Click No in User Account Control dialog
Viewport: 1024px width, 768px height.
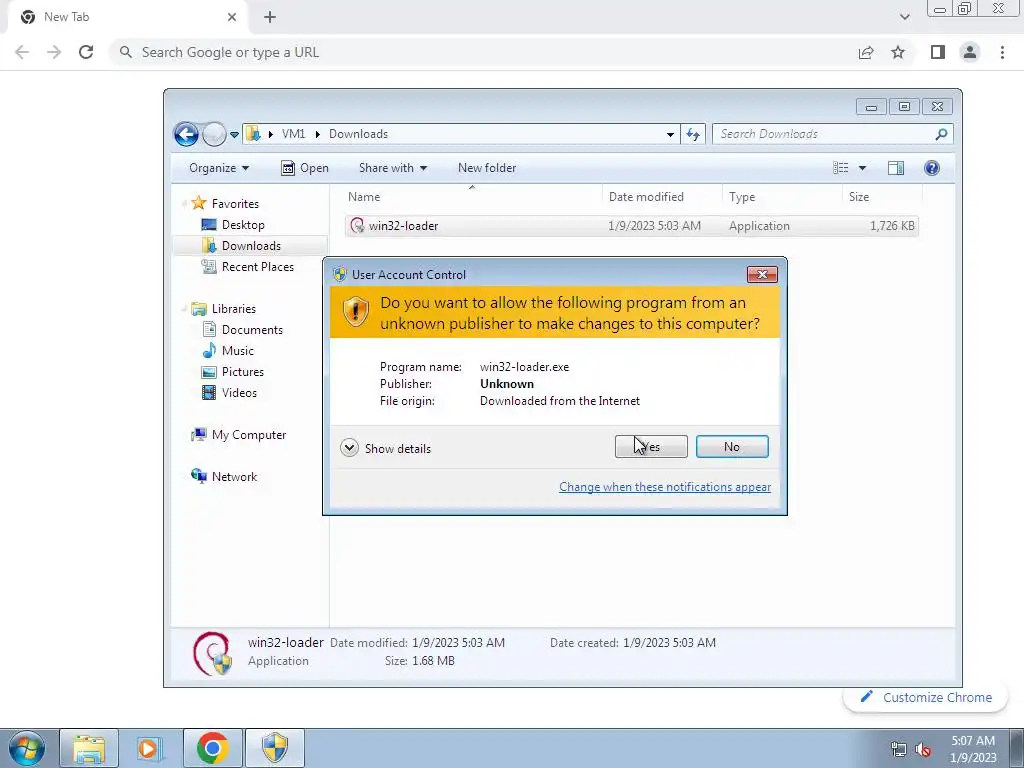(732, 447)
